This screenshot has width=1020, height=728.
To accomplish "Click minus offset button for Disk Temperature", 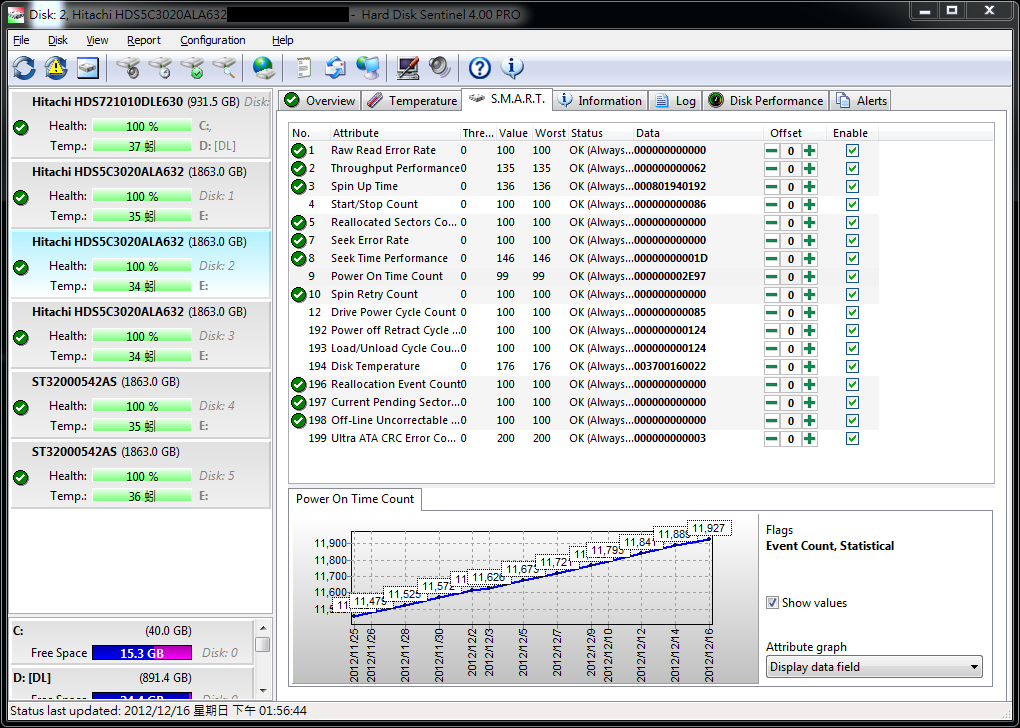I will click(x=772, y=367).
